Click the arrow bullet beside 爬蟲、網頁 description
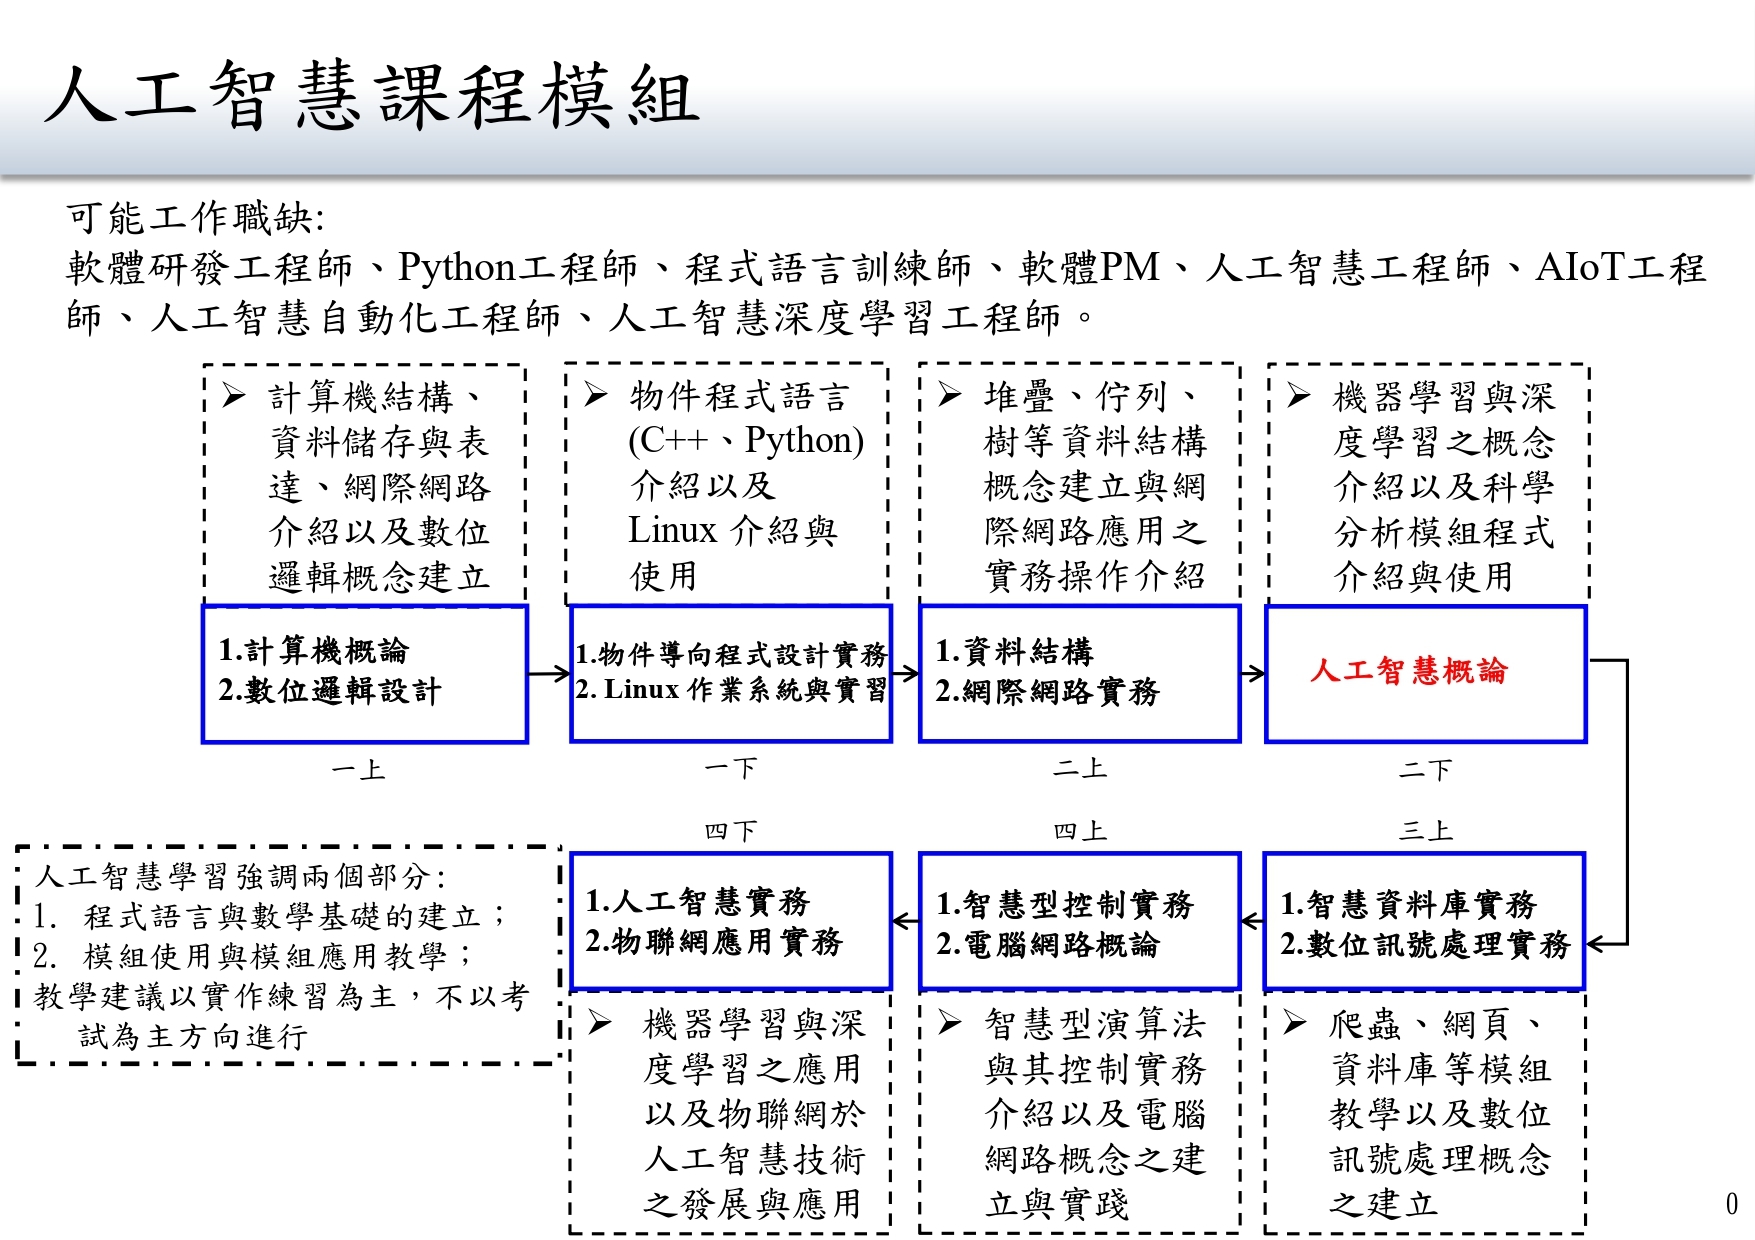 (x=1294, y=1022)
